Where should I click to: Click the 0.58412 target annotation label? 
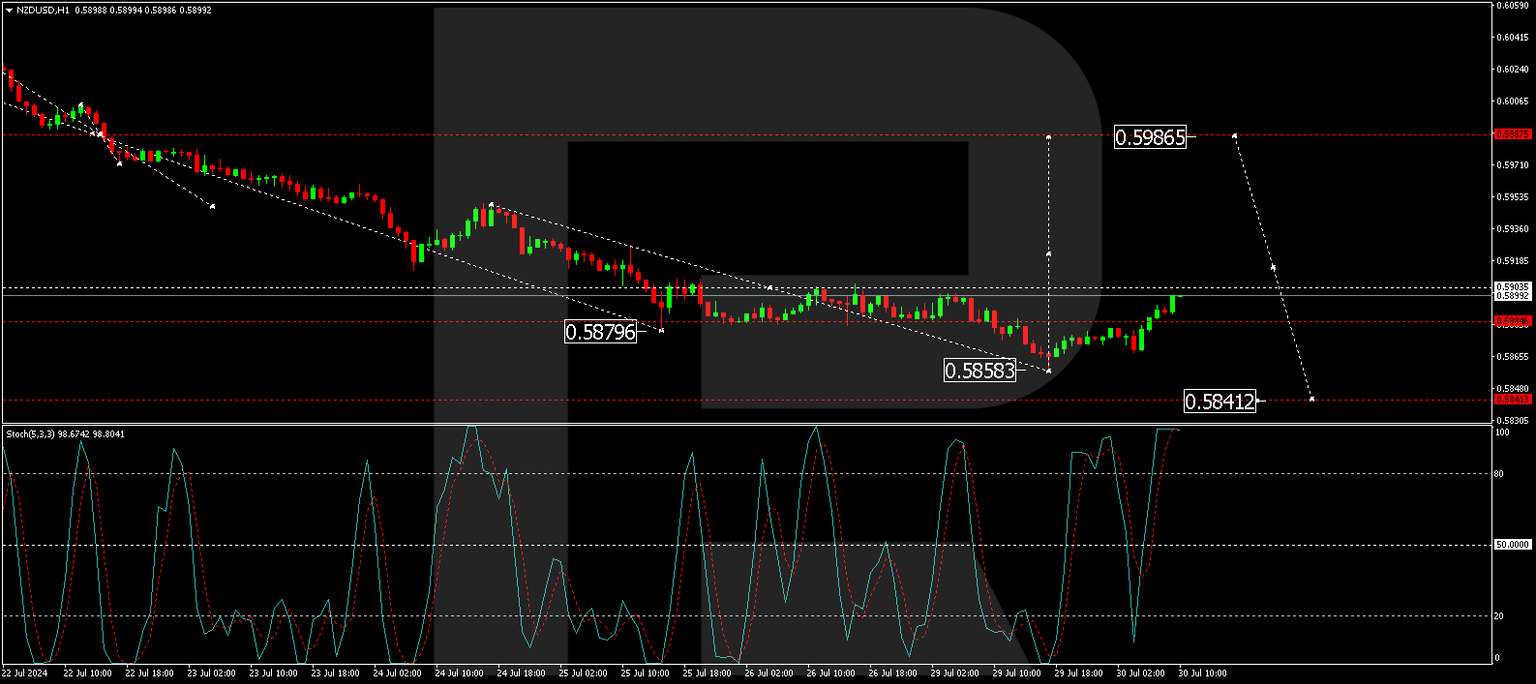point(1222,401)
